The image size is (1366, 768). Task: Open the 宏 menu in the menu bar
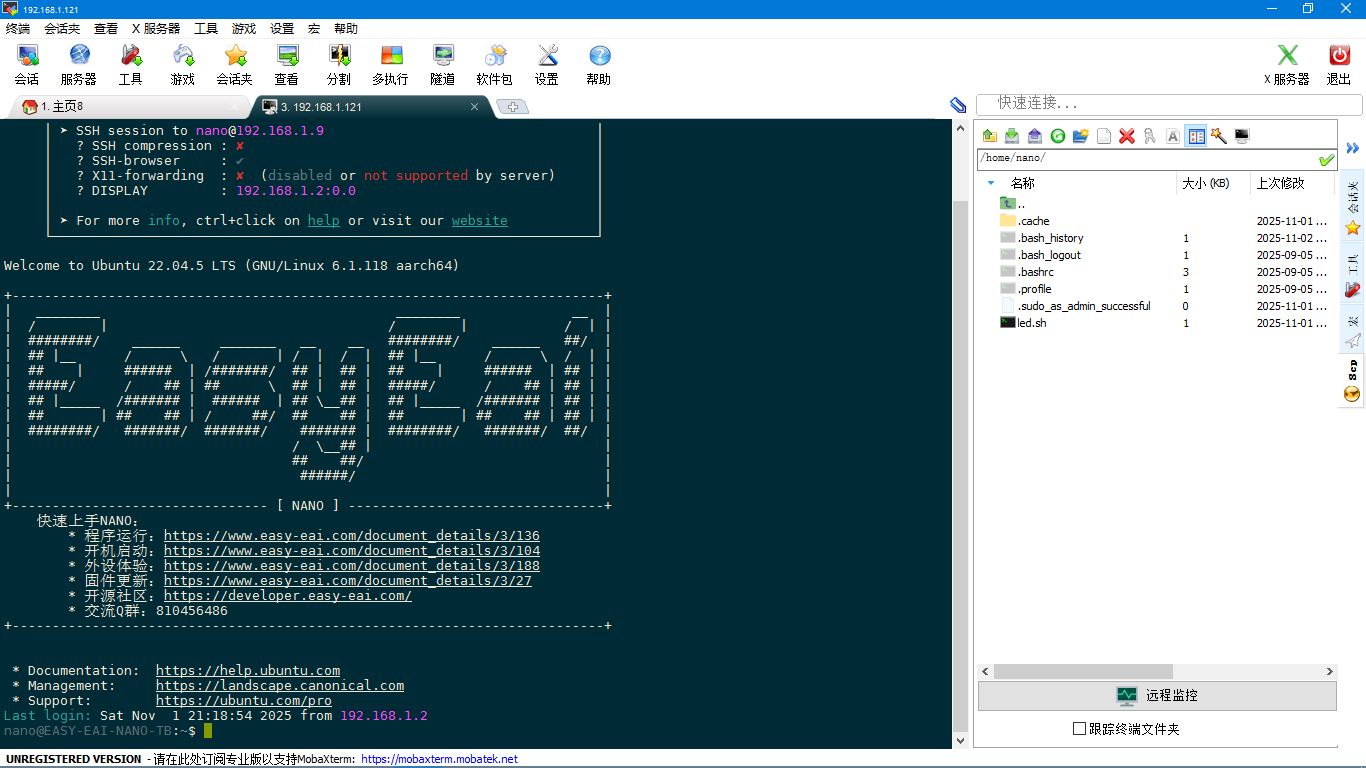314,29
